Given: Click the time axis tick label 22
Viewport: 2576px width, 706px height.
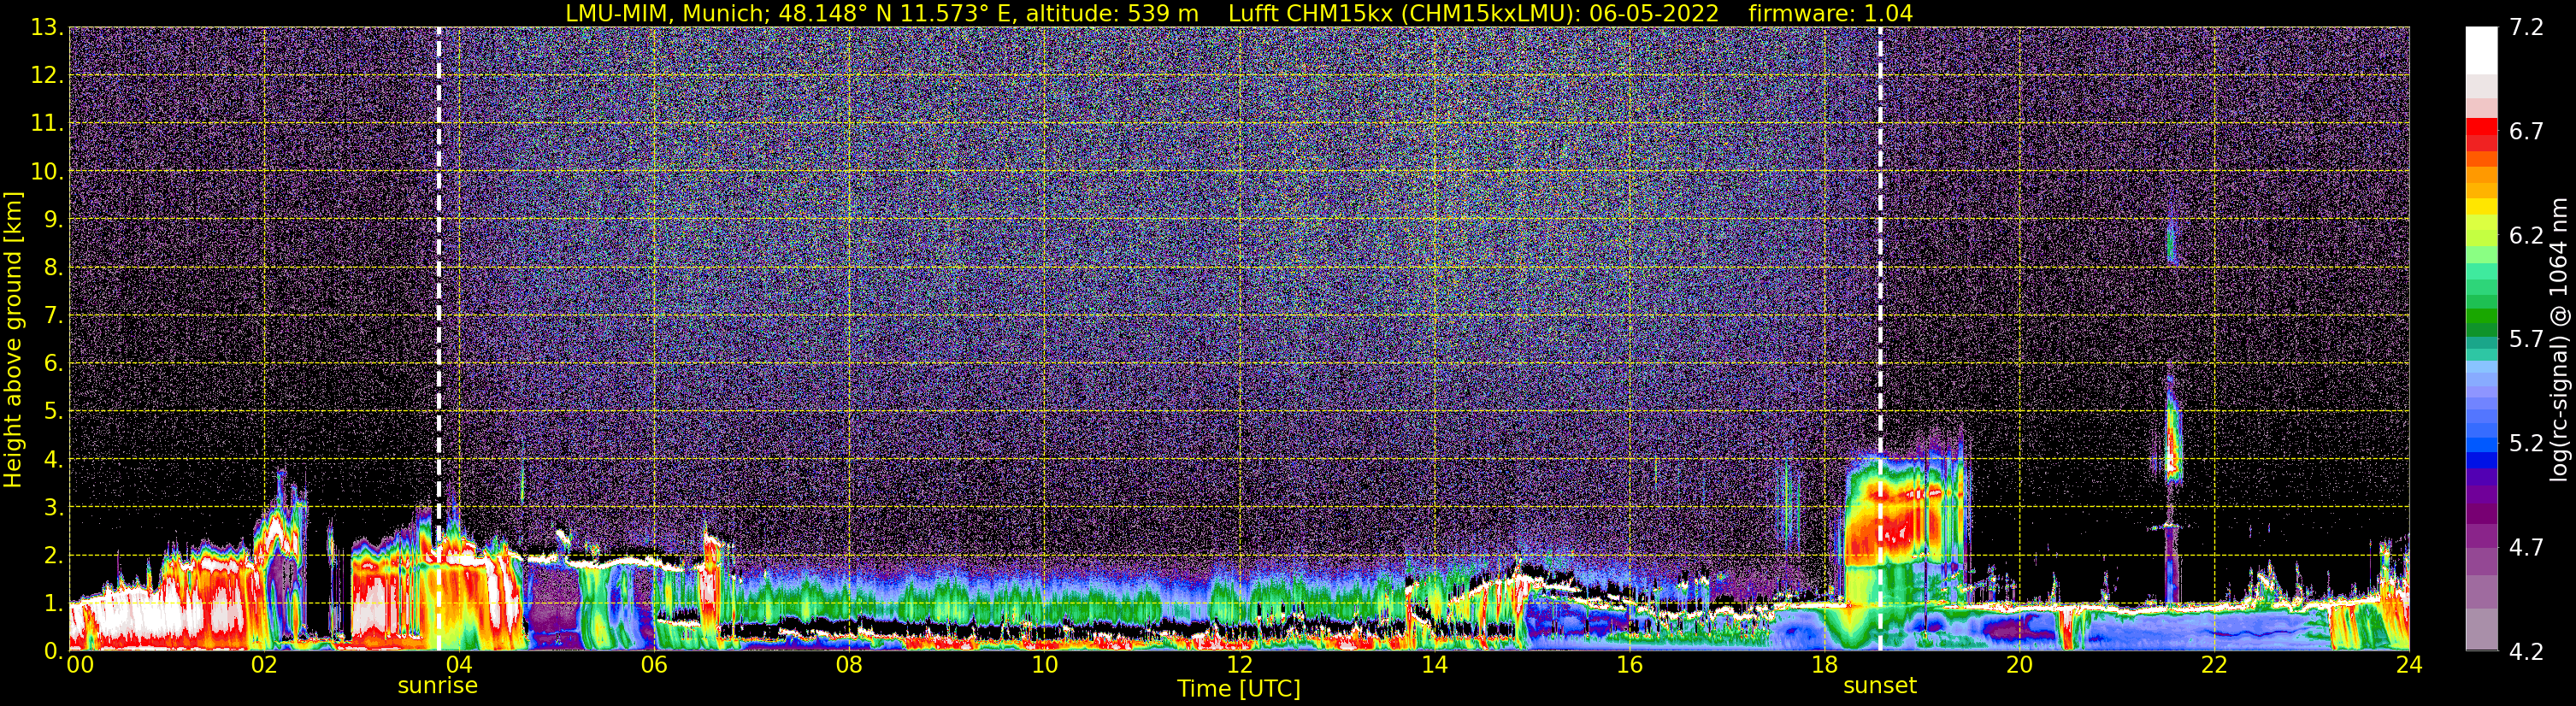Looking at the screenshot, I should tap(2214, 665).
